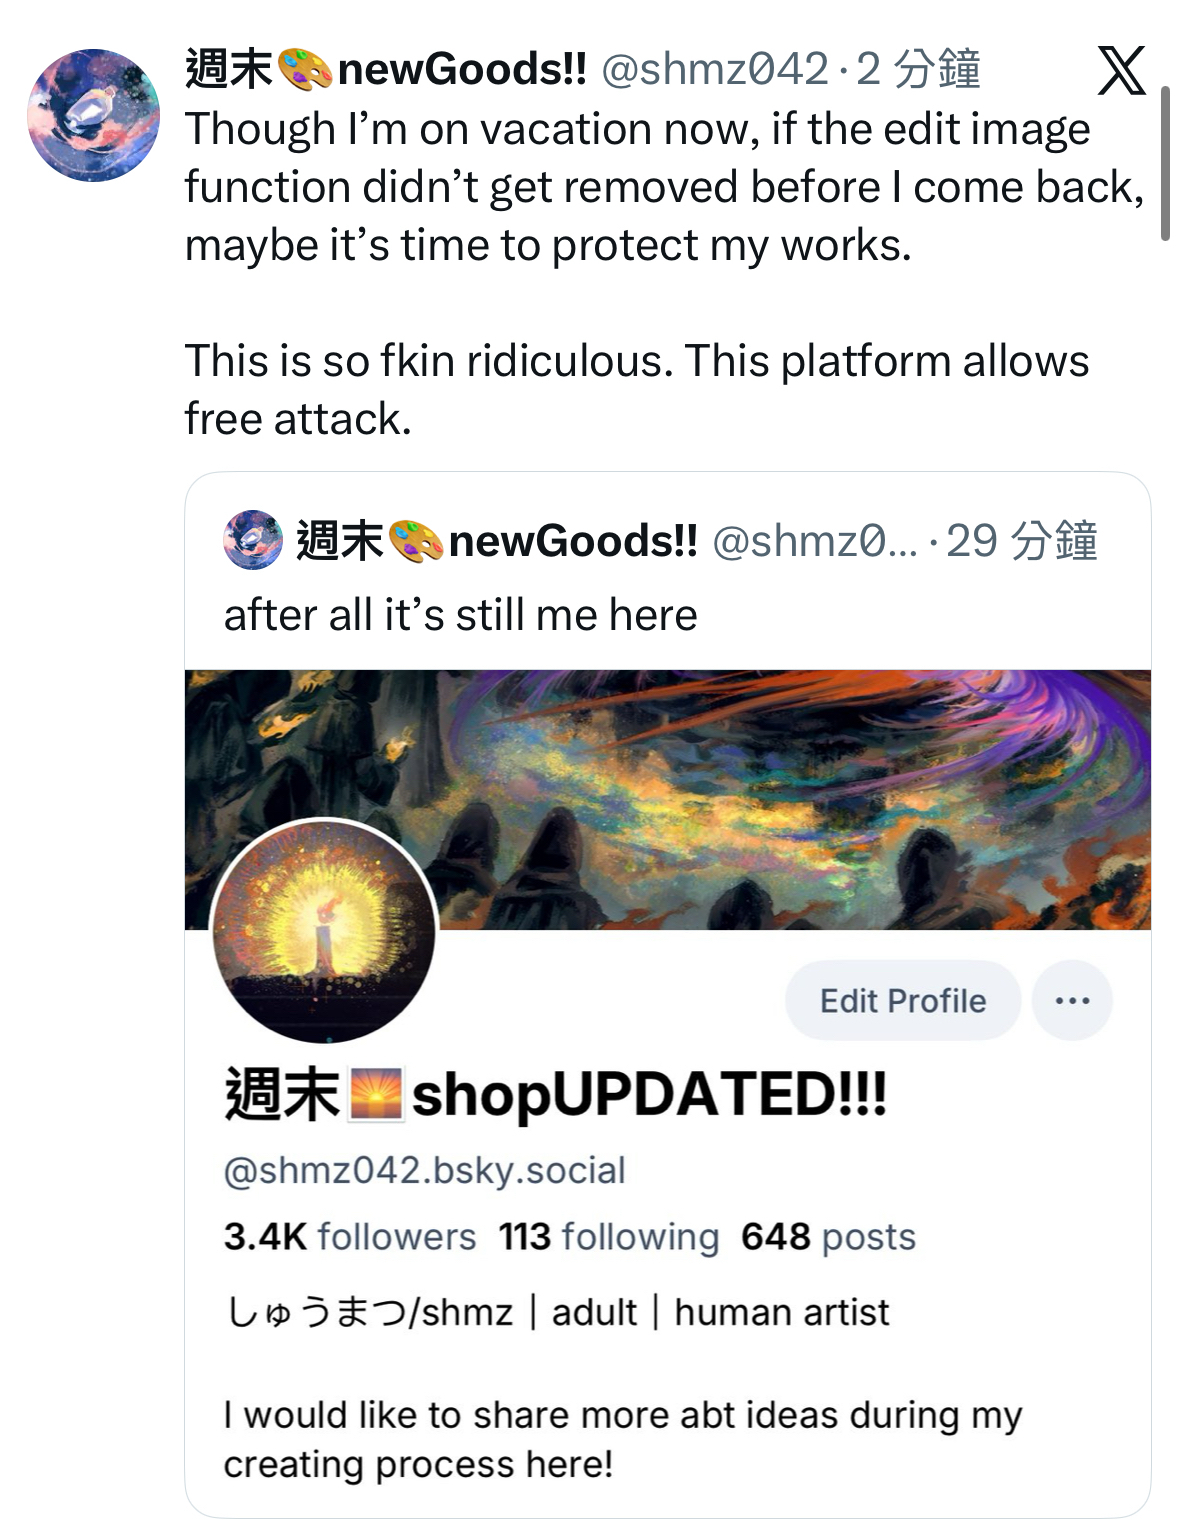Open the colorful banner artwork image

point(668,799)
